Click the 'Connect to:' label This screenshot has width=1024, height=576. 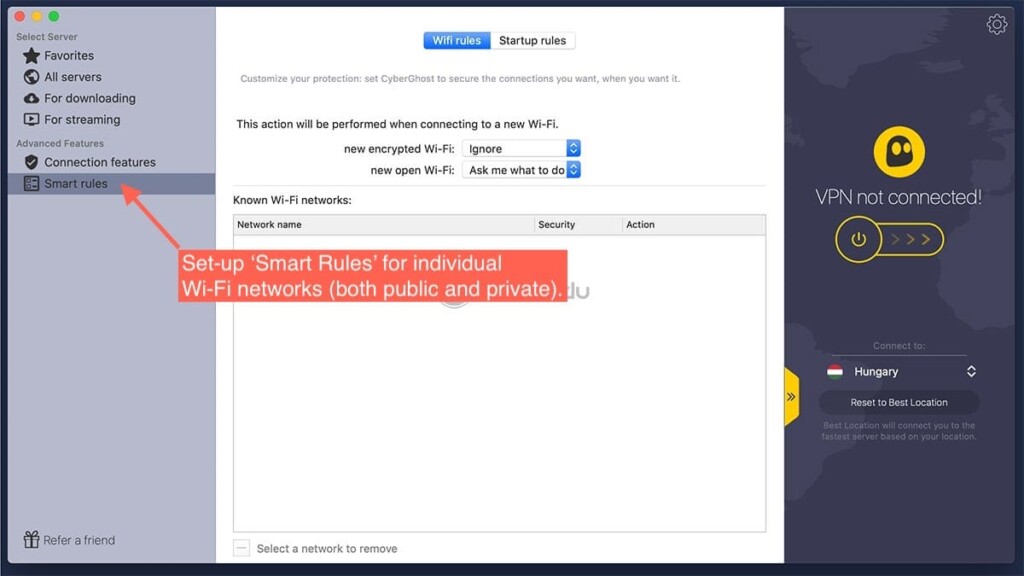[899, 345]
